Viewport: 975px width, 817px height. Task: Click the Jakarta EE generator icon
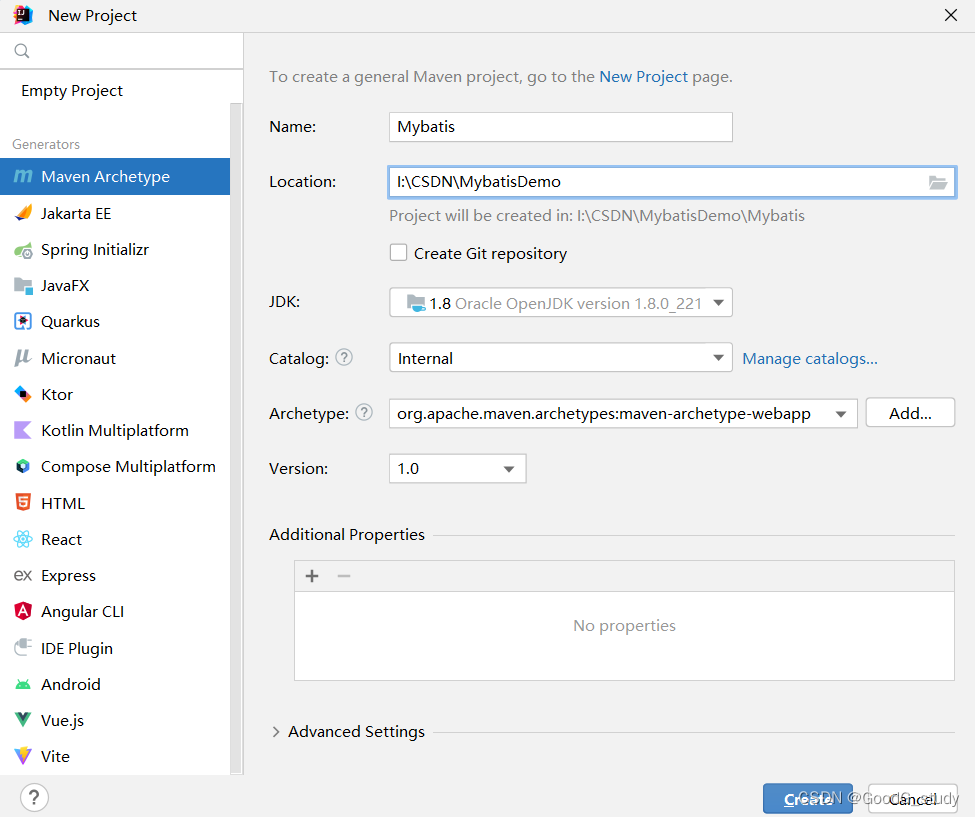[x=23, y=213]
